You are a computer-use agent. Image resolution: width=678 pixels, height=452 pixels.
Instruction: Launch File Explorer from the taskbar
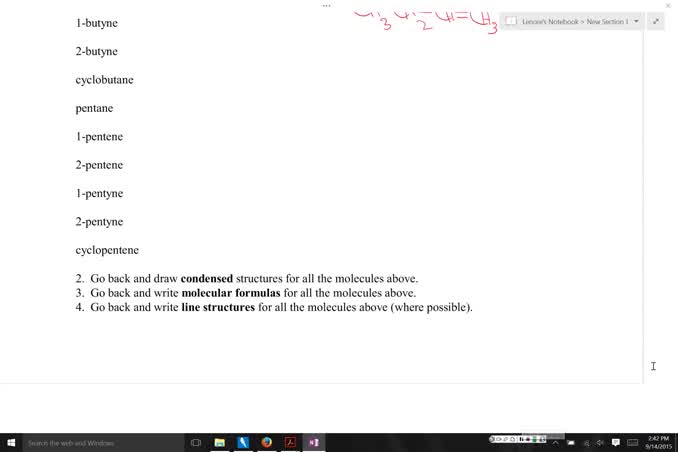tap(220, 442)
